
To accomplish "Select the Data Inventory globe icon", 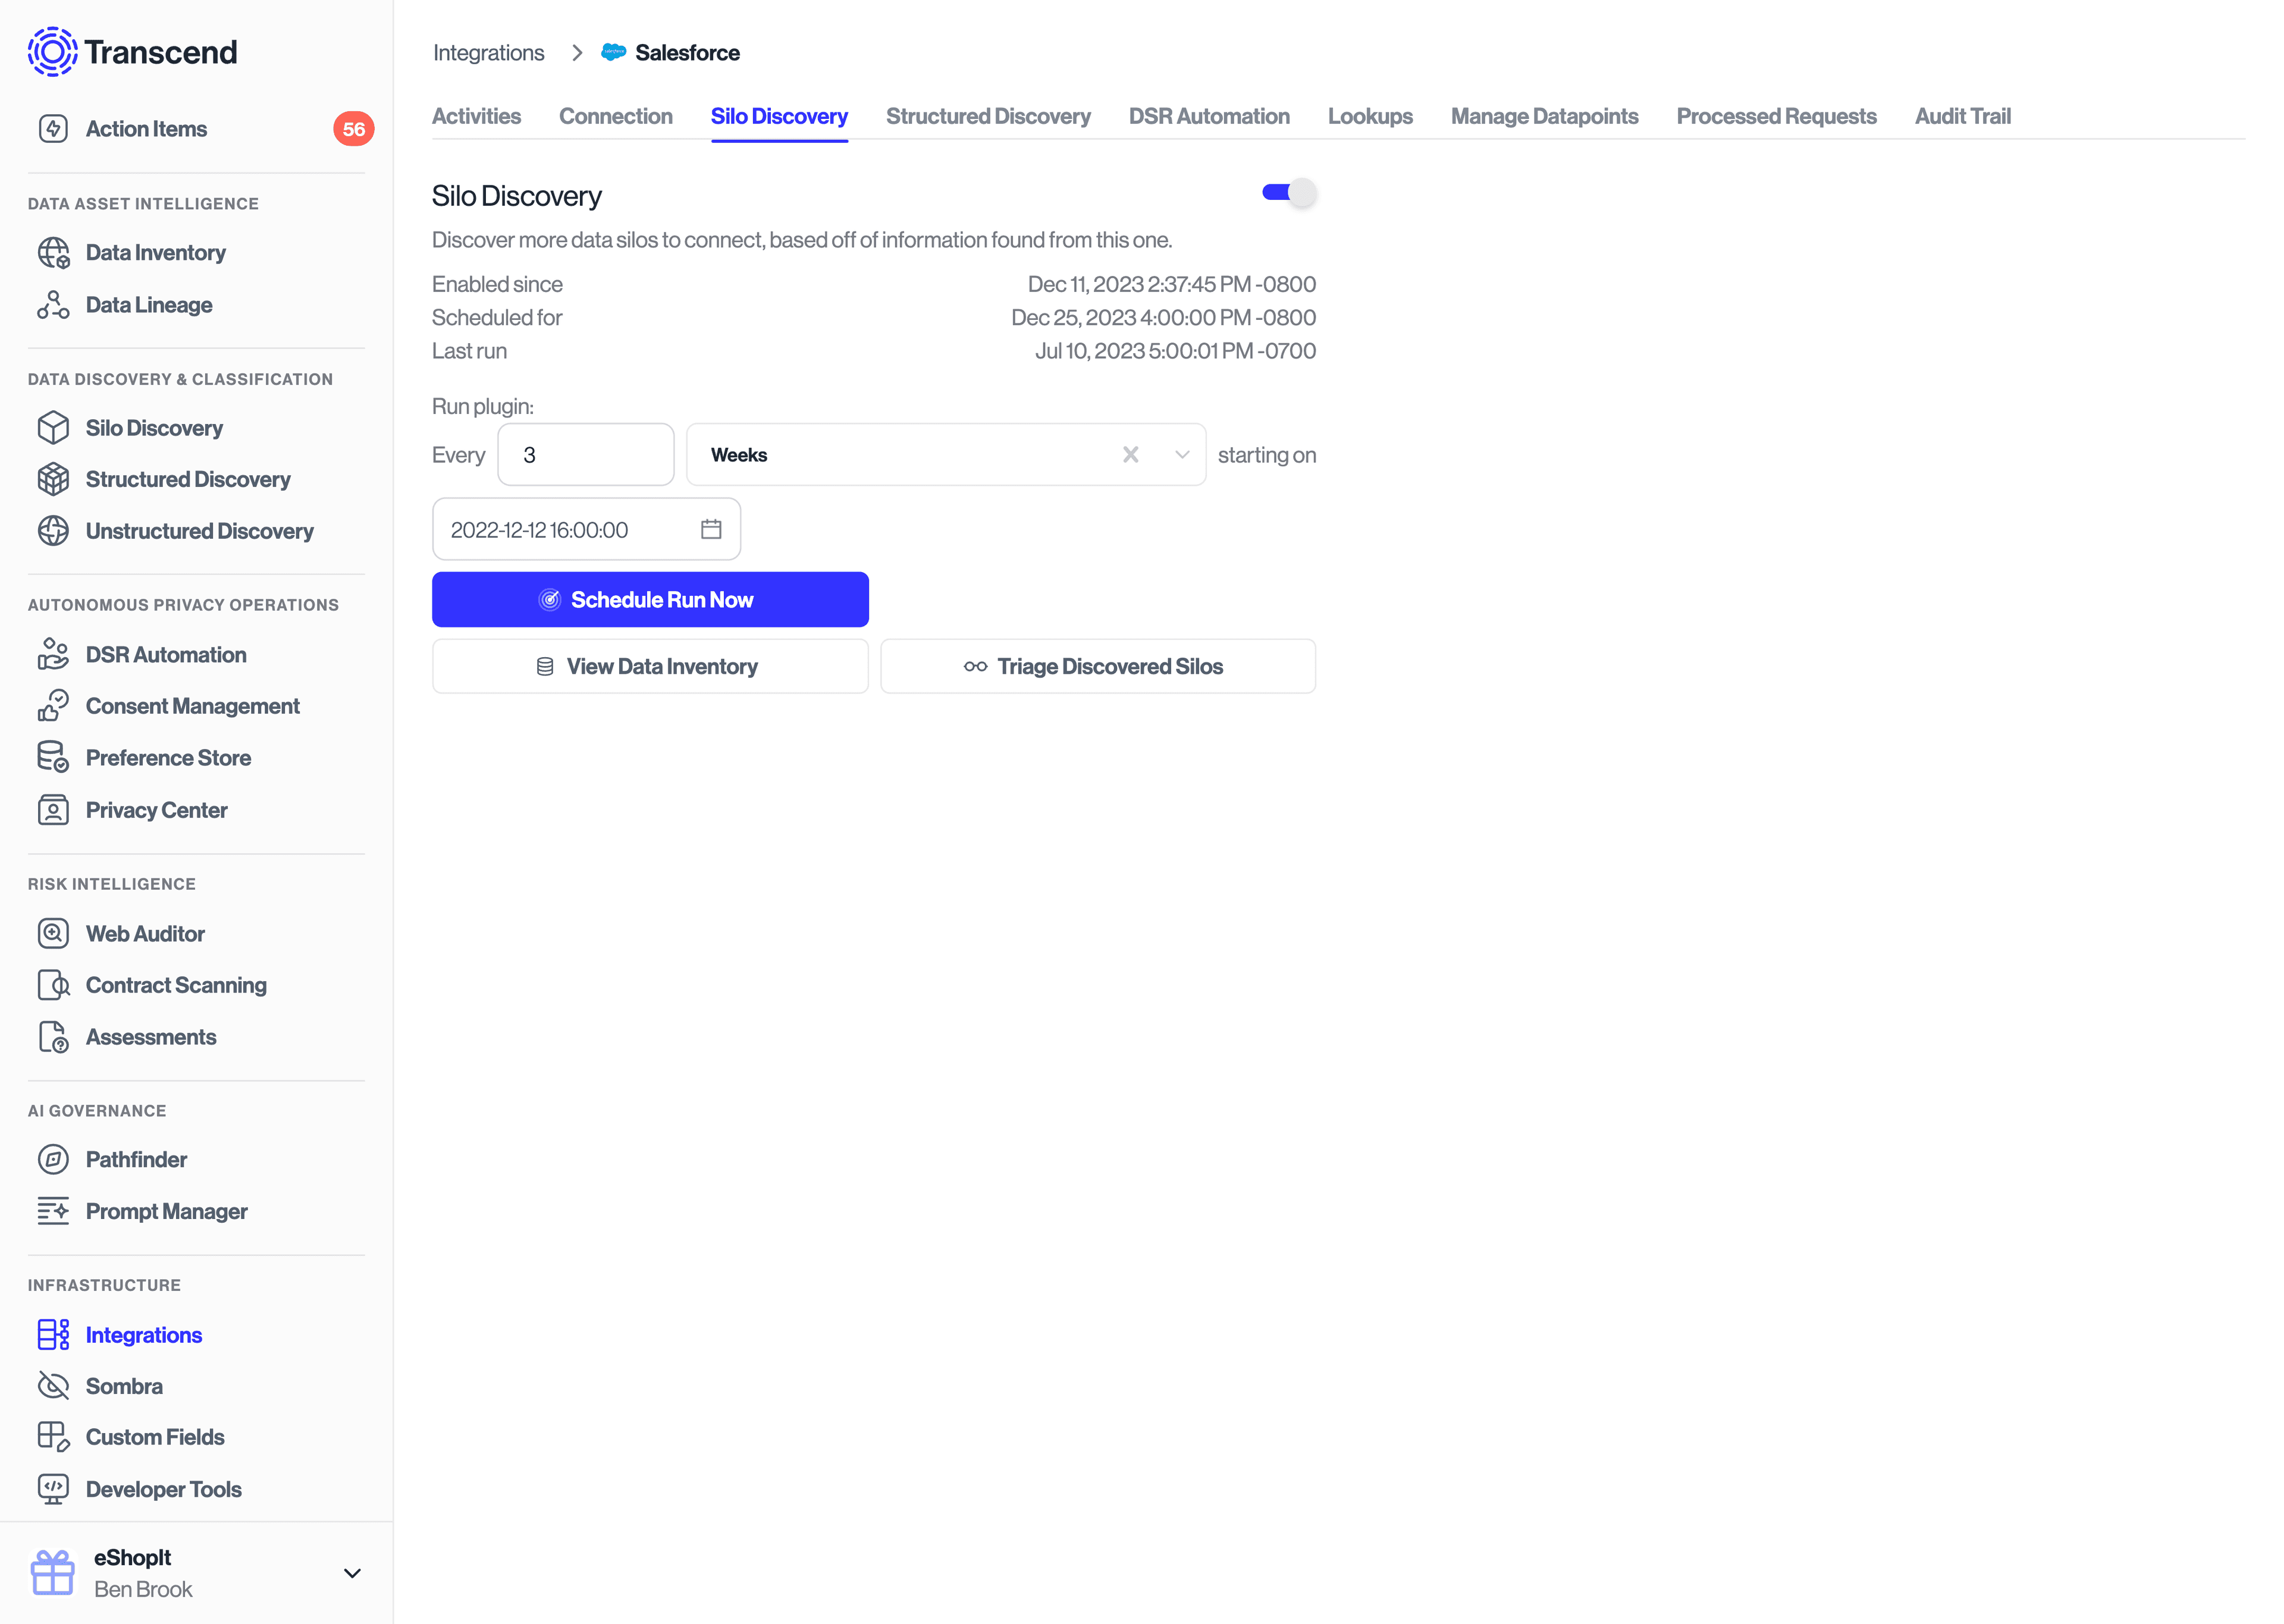I will coord(53,252).
